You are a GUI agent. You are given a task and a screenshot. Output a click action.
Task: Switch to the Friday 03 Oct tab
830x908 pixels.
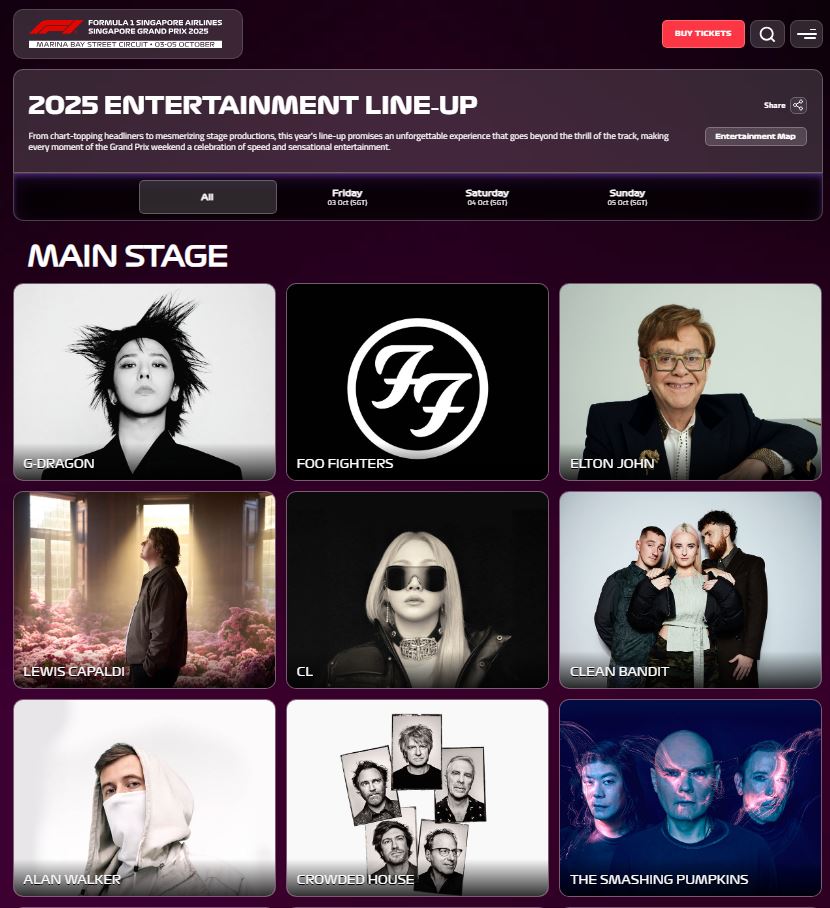(348, 197)
